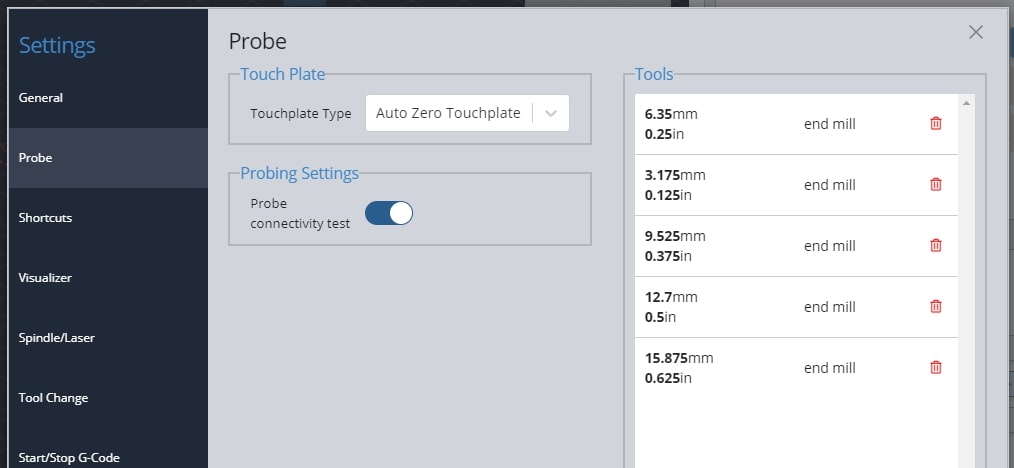Remove the 9.525mm end mill entry
The image size is (1014, 468).
tap(935, 246)
